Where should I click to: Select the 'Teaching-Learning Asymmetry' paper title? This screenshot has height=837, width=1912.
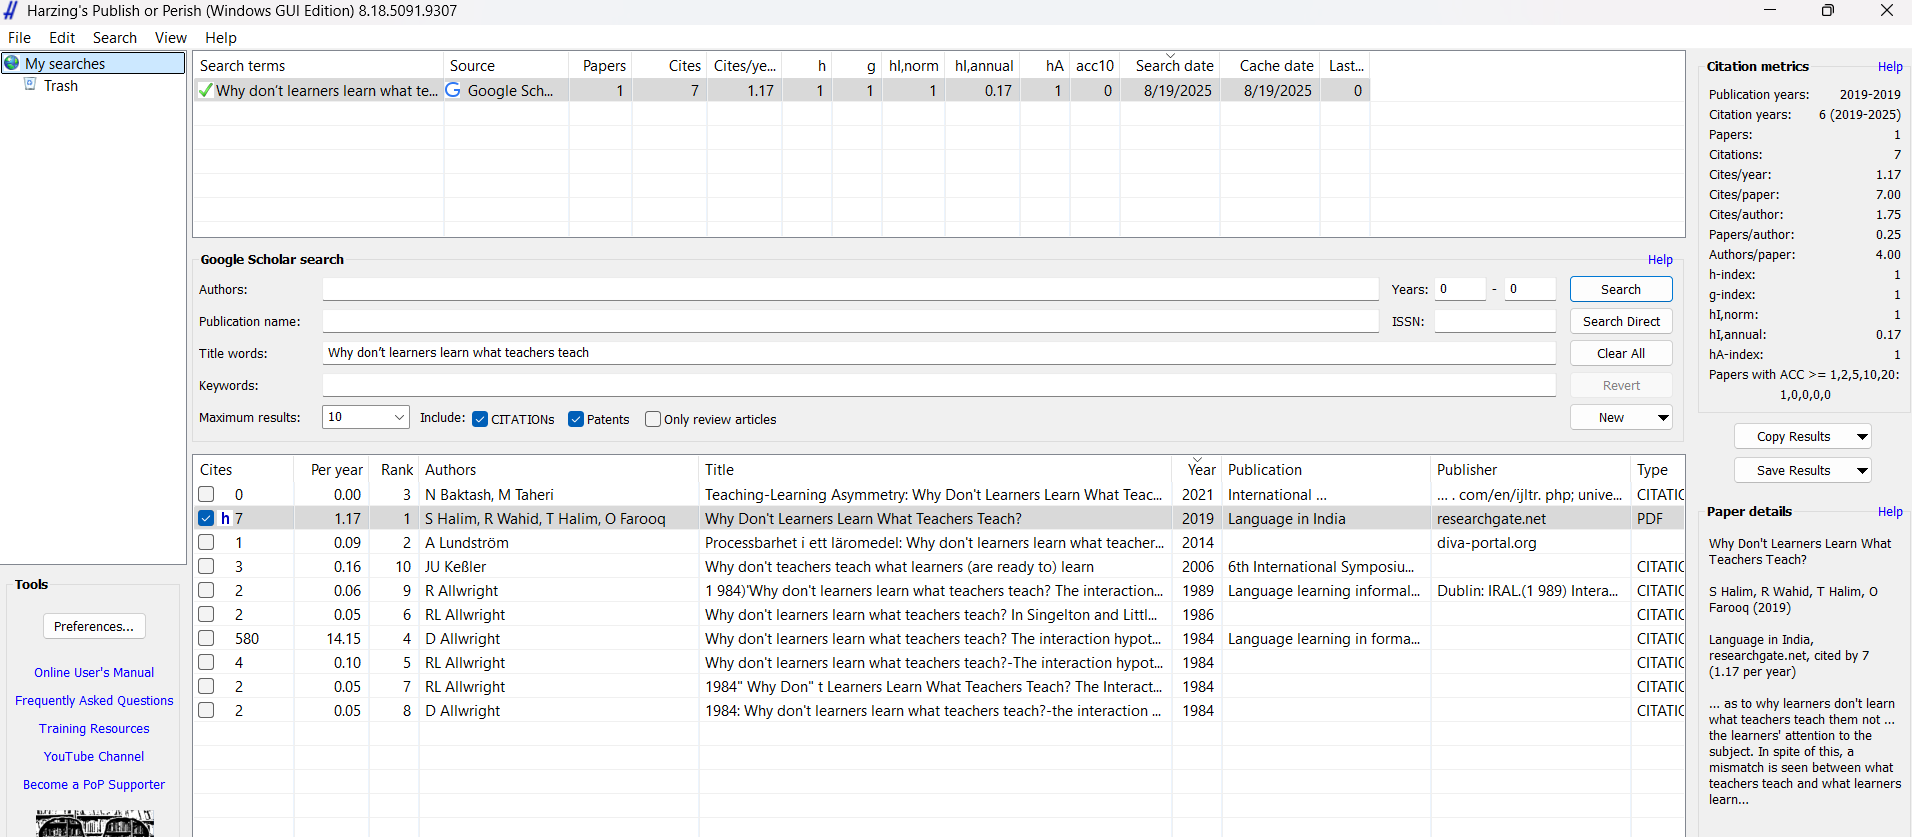click(933, 494)
